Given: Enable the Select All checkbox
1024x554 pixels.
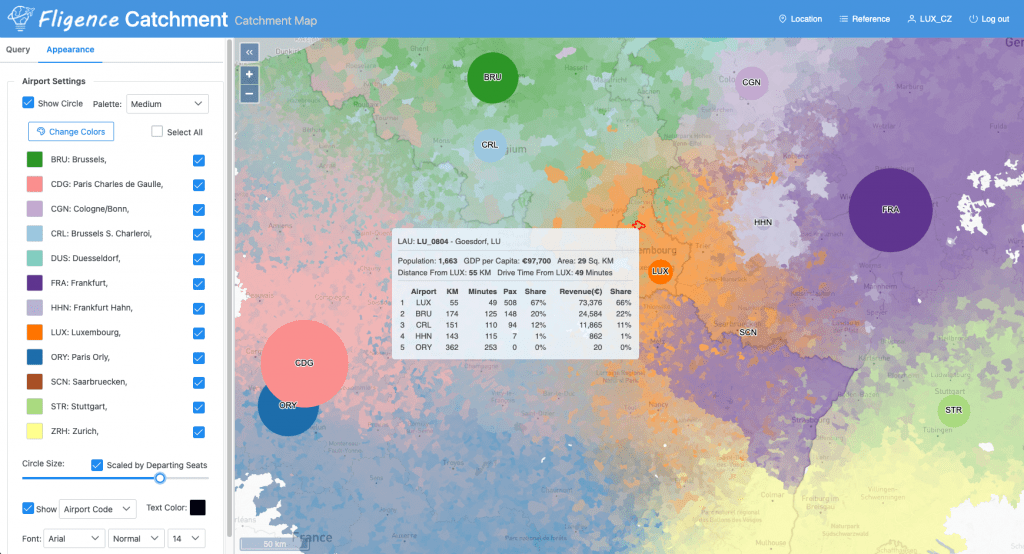Looking at the screenshot, I should pyautogui.click(x=157, y=132).
